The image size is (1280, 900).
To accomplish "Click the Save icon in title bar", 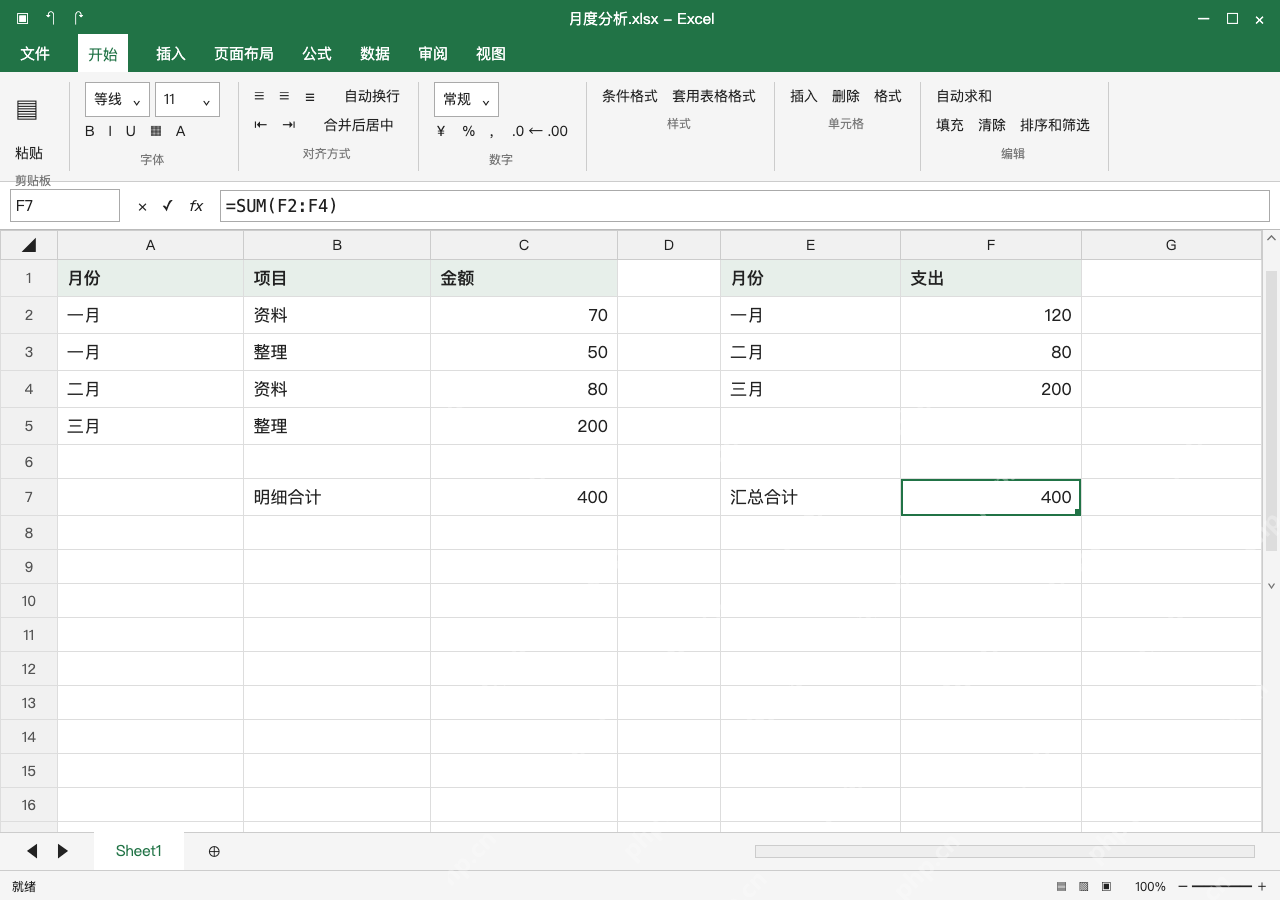I will pyautogui.click(x=23, y=18).
